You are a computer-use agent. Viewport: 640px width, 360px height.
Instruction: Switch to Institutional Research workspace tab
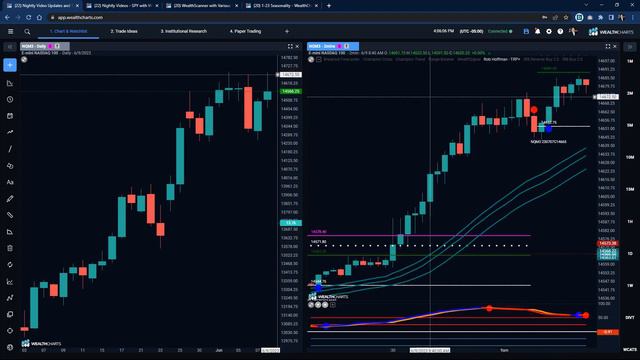point(184,31)
